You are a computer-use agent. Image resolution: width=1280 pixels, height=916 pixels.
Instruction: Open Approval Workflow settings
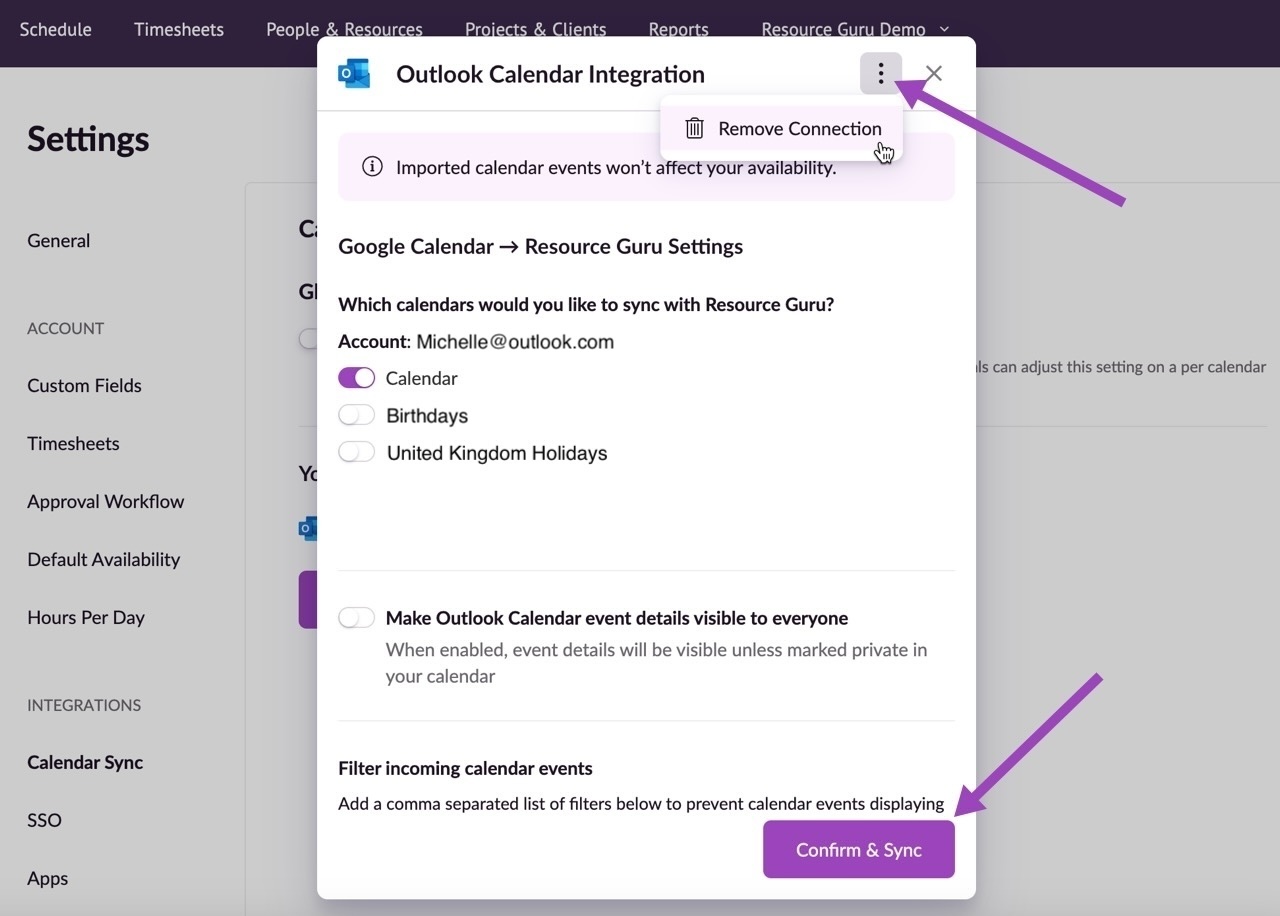(x=106, y=501)
